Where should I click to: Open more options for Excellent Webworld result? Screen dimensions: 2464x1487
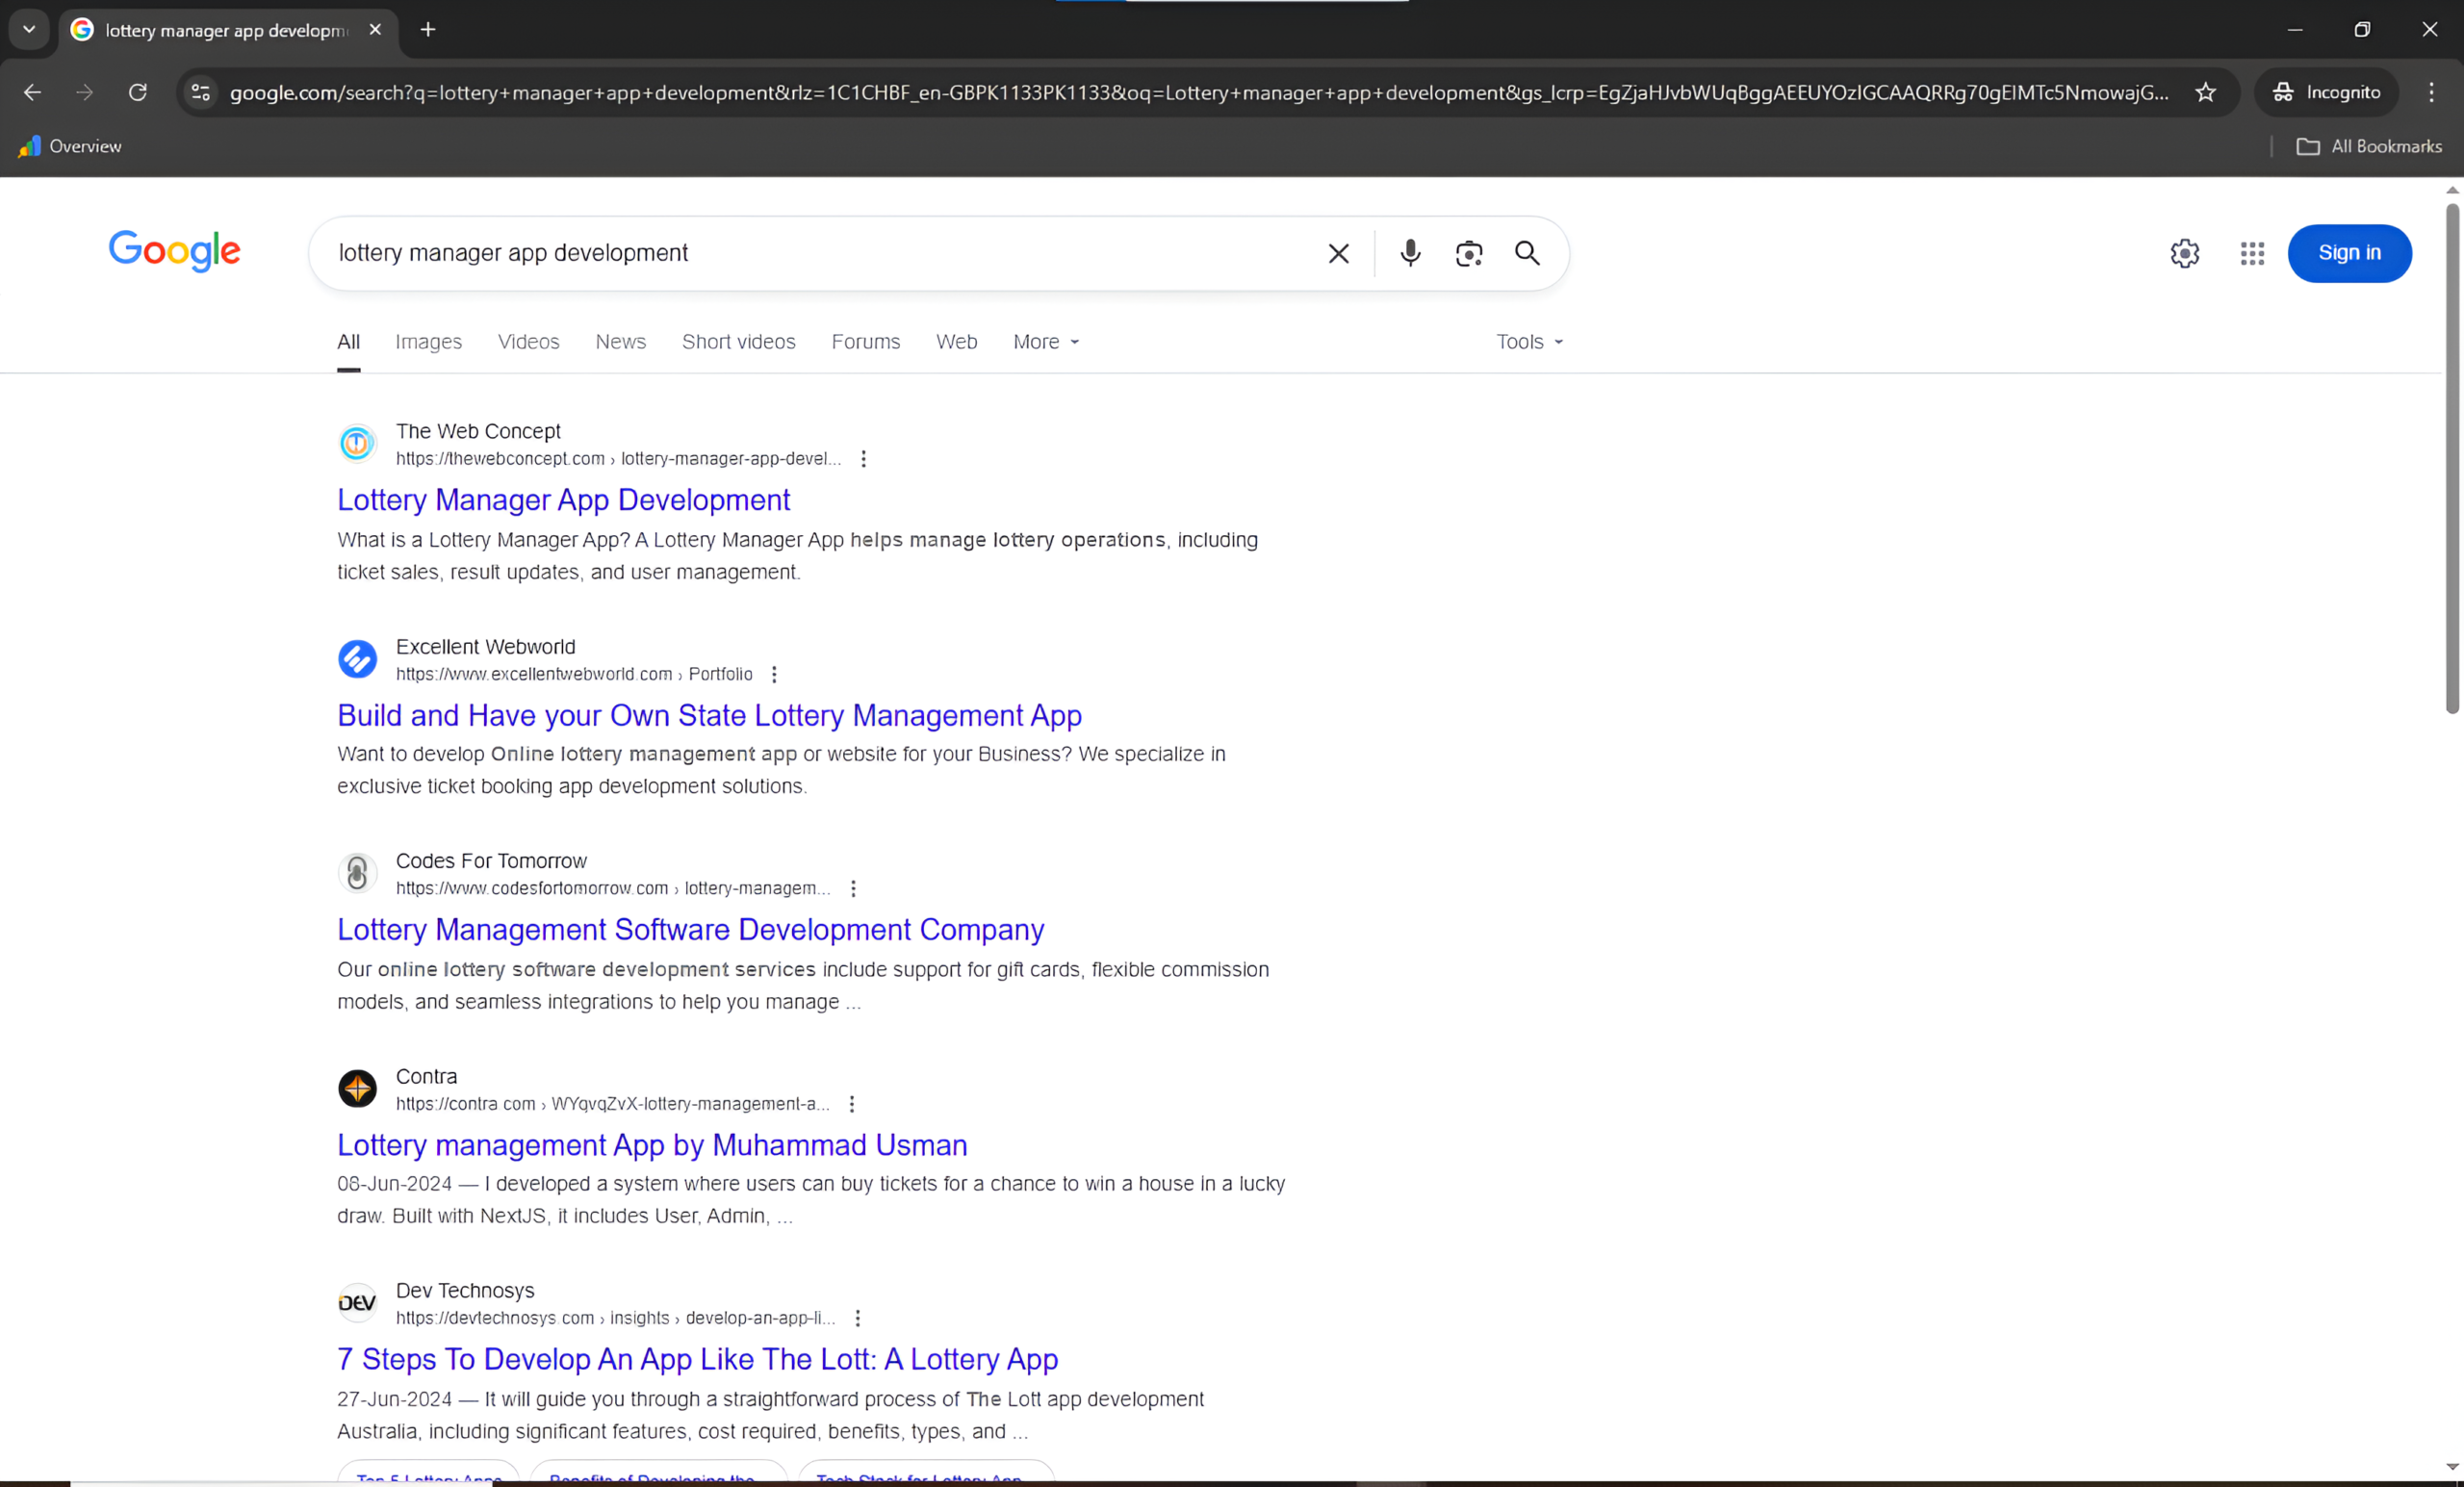click(x=774, y=675)
